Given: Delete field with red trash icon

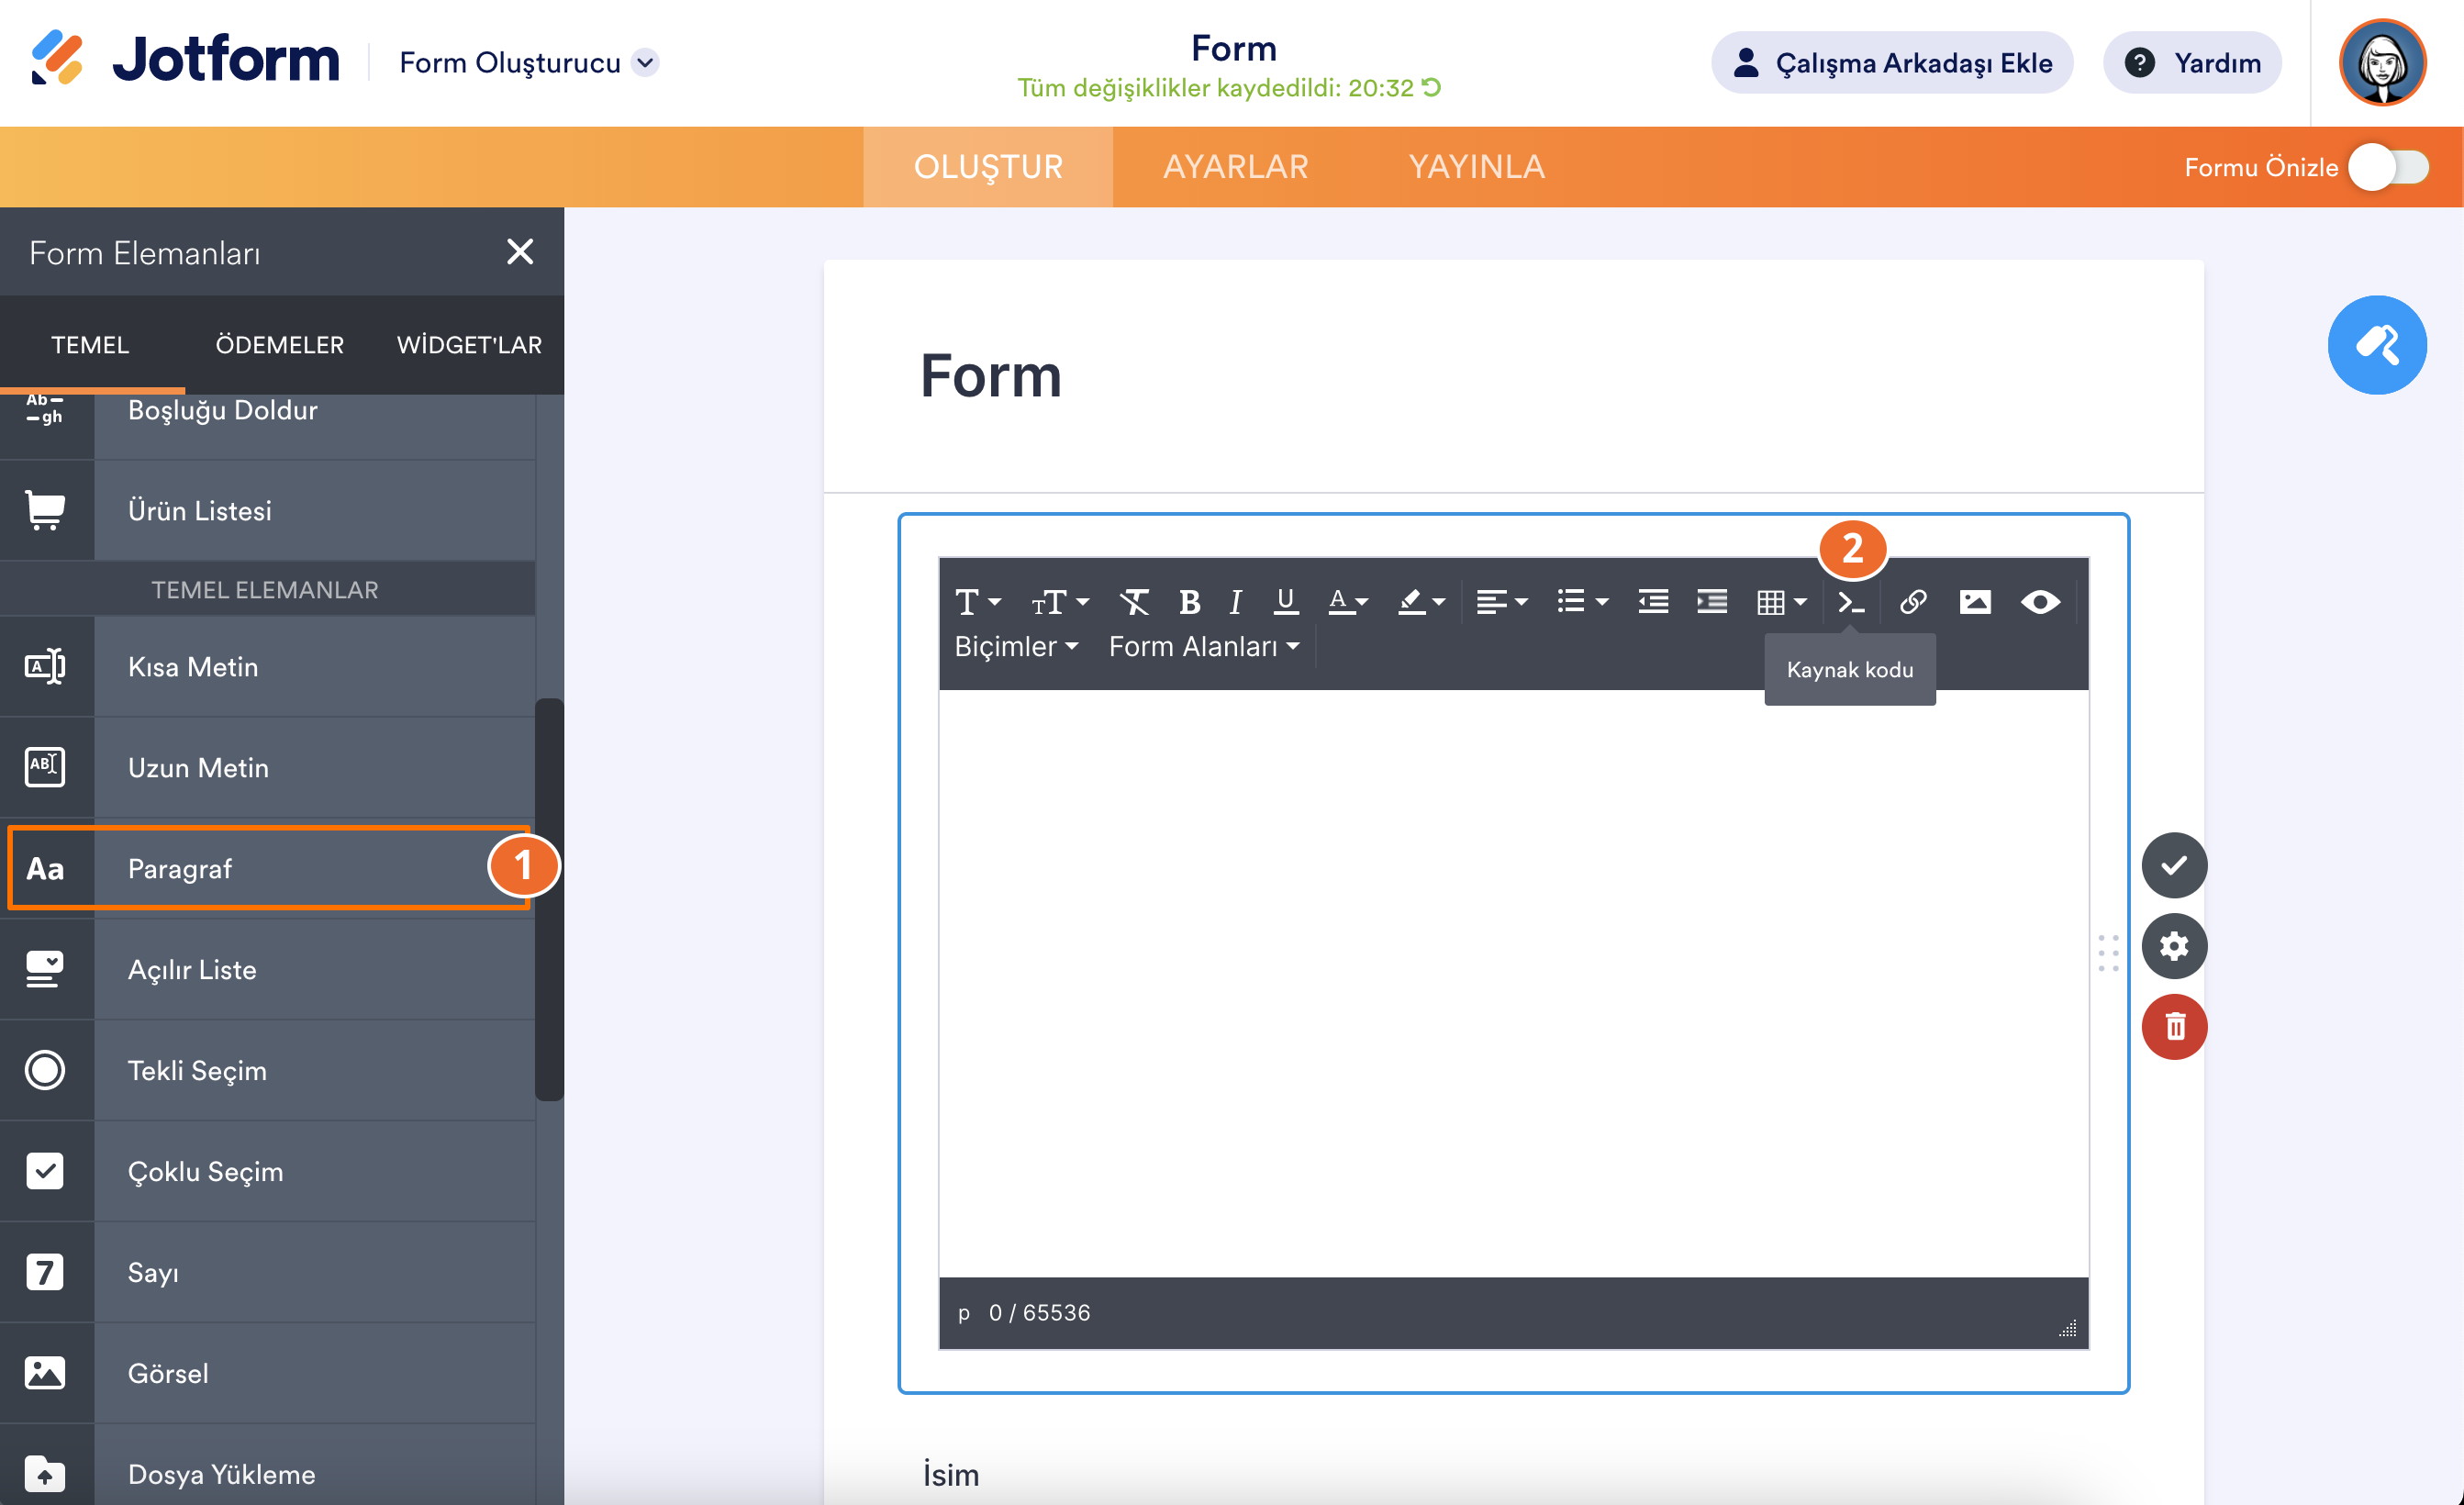Looking at the screenshot, I should (2174, 1027).
